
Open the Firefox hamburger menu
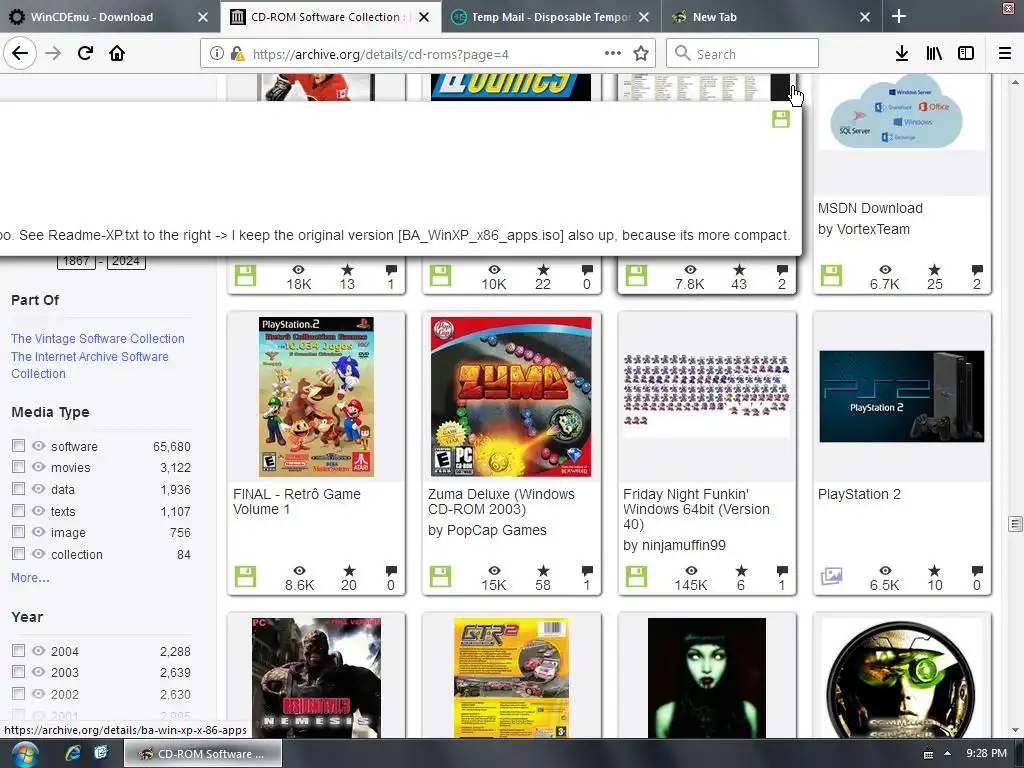(1005, 54)
